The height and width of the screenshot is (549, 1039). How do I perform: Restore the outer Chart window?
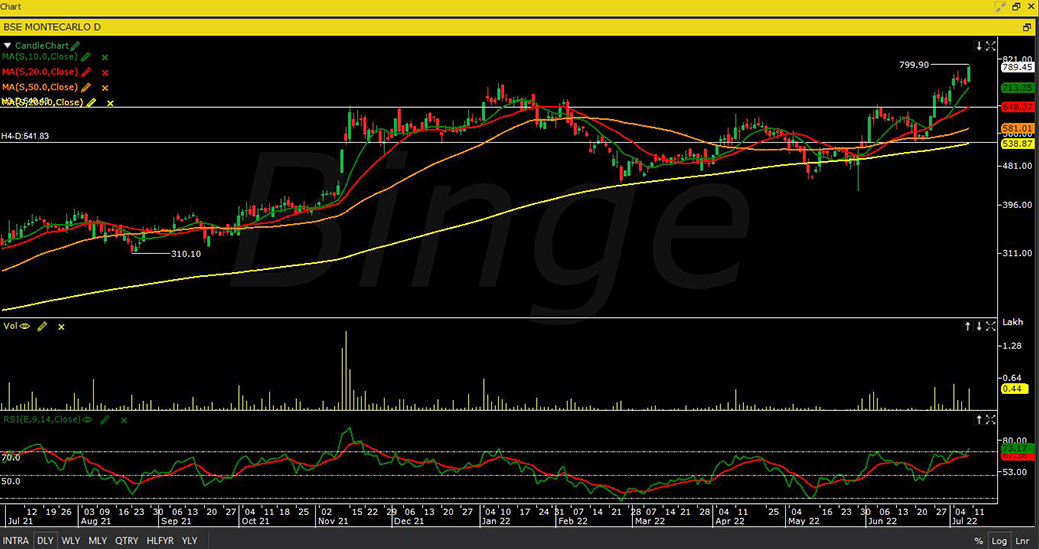(1016, 7)
